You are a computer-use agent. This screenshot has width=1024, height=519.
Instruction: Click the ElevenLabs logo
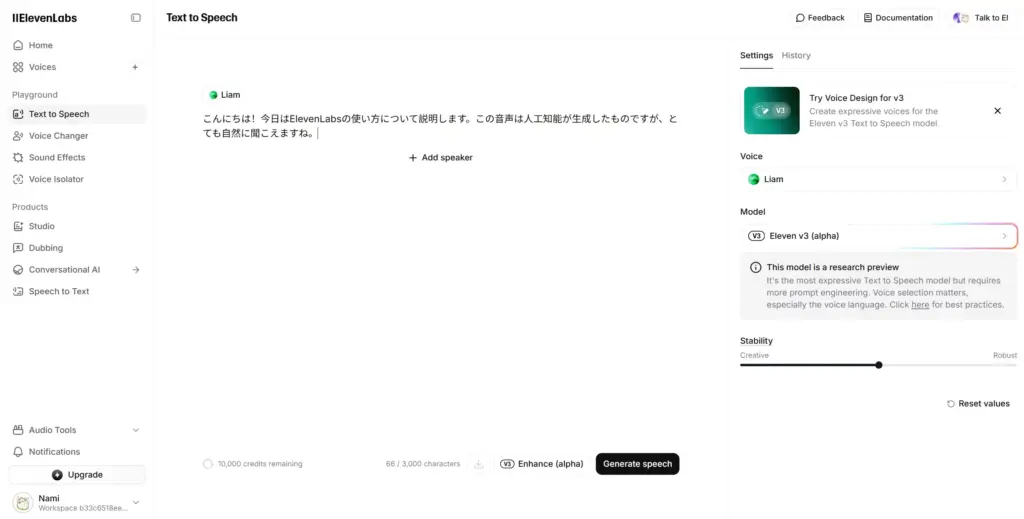click(x=44, y=18)
